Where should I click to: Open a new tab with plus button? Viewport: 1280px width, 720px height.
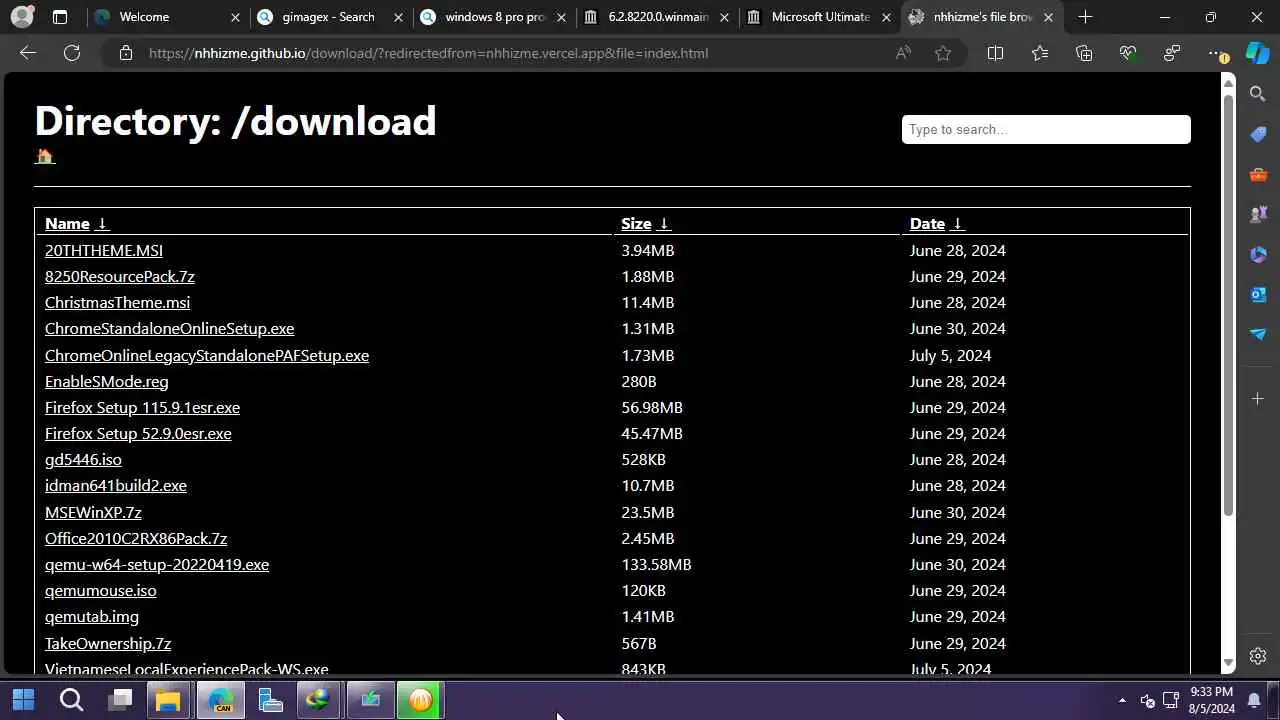tap(1085, 17)
